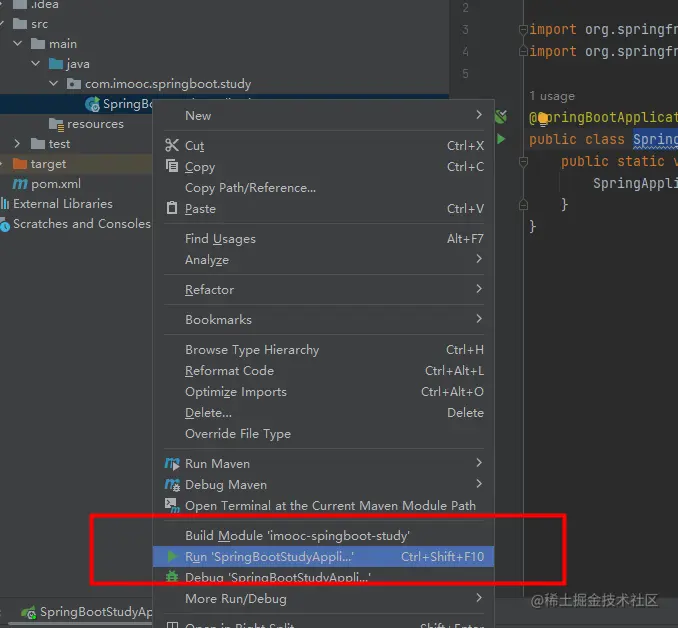Image resolution: width=678 pixels, height=628 pixels.
Task: Click the Paste clipboard icon
Action: click(172, 208)
